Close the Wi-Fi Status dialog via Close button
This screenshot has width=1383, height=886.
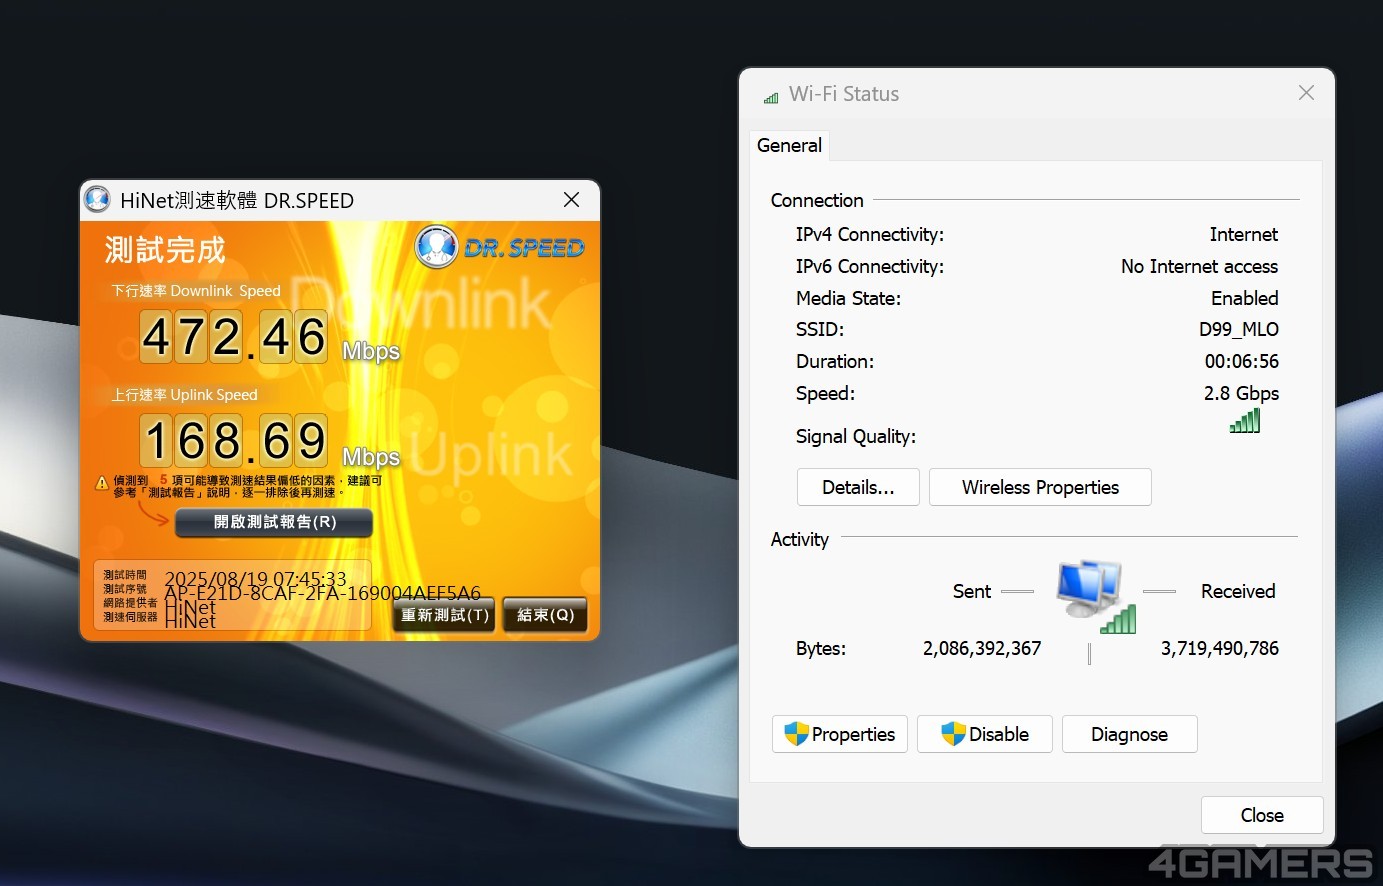[x=1262, y=815]
